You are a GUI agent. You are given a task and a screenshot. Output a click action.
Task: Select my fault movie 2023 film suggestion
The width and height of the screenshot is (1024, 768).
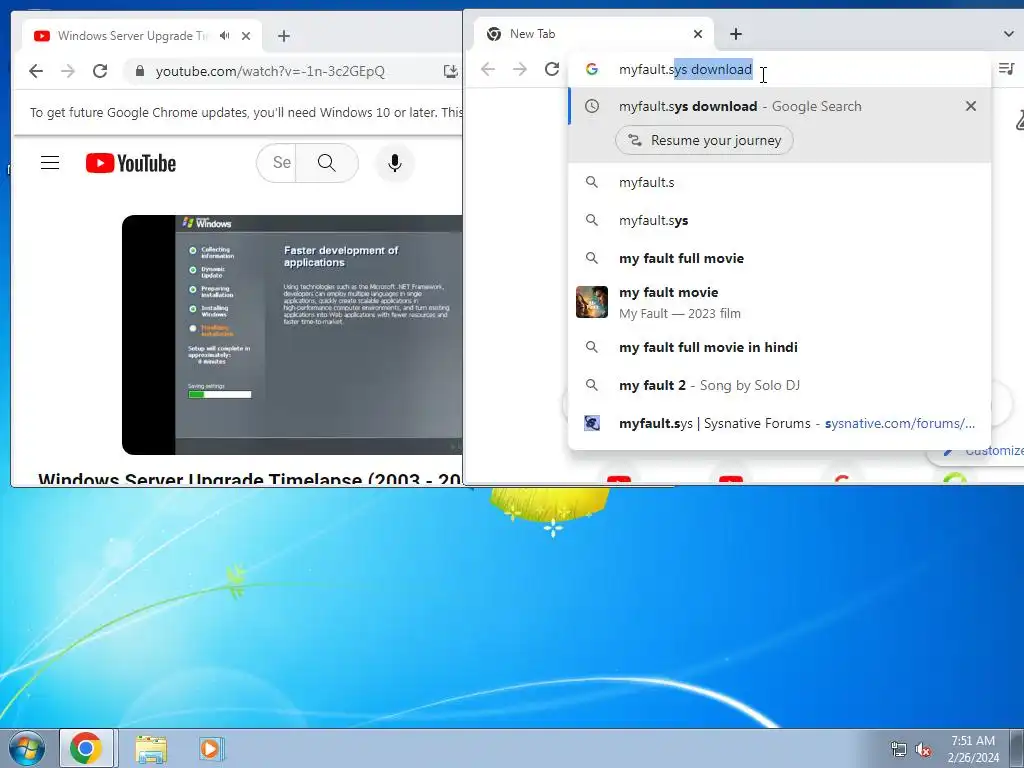(x=780, y=302)
